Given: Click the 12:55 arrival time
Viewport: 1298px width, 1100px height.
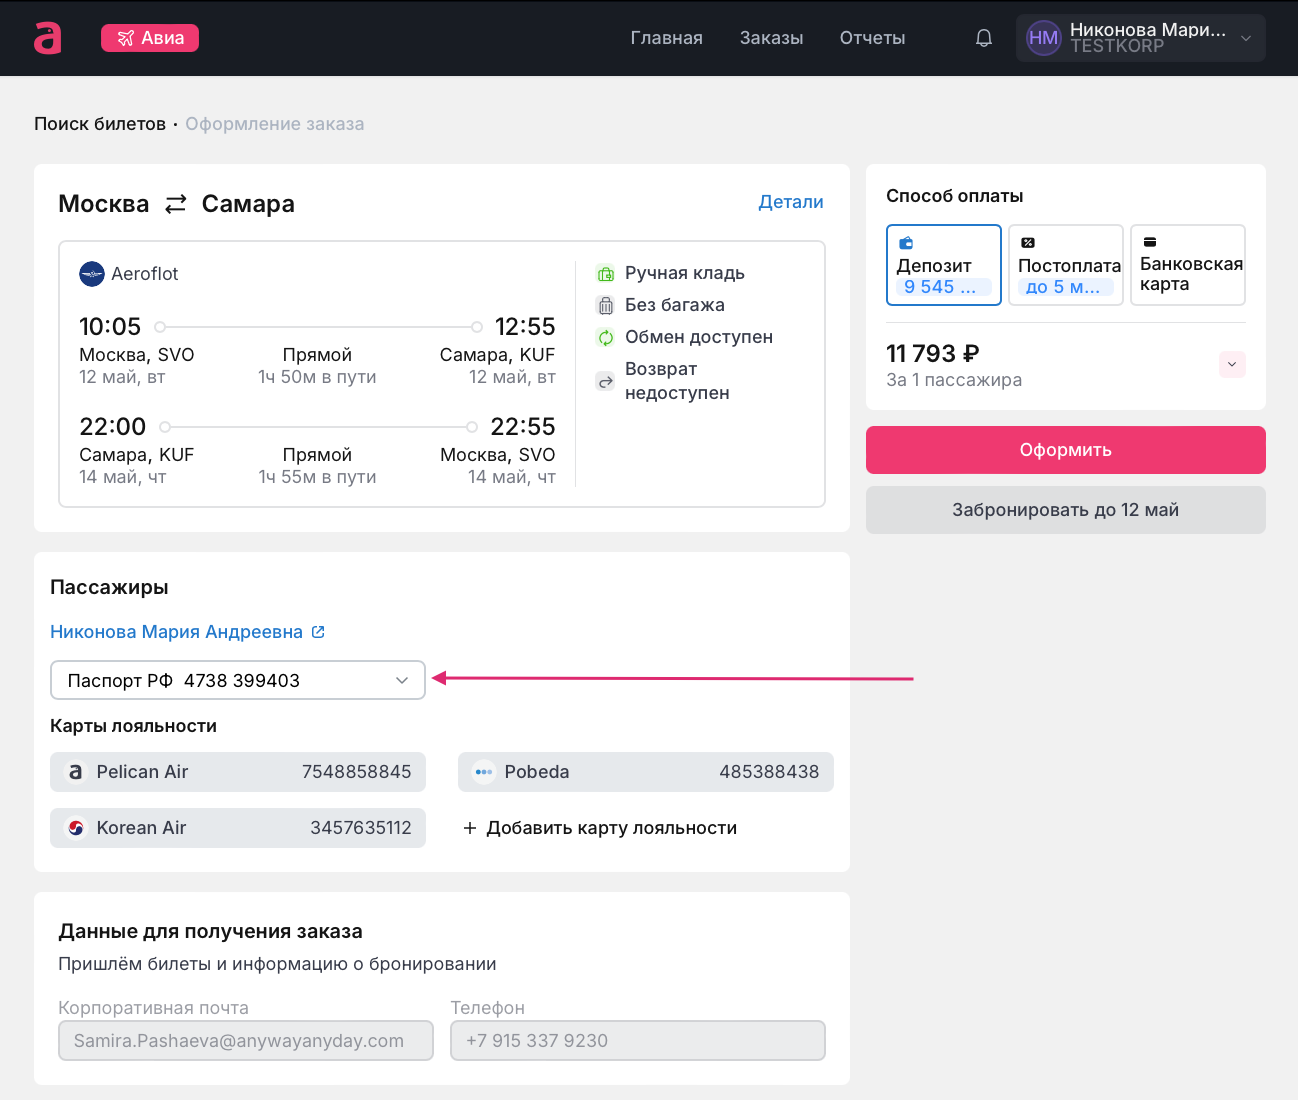Looking at the screenshot, I should click(525, 327).
